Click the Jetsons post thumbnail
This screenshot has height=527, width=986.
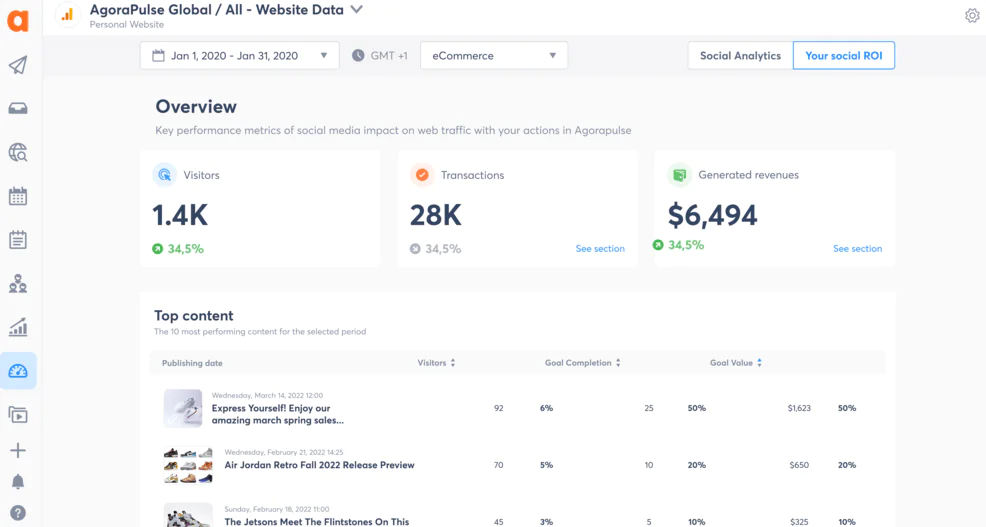[x=188, y=515]
